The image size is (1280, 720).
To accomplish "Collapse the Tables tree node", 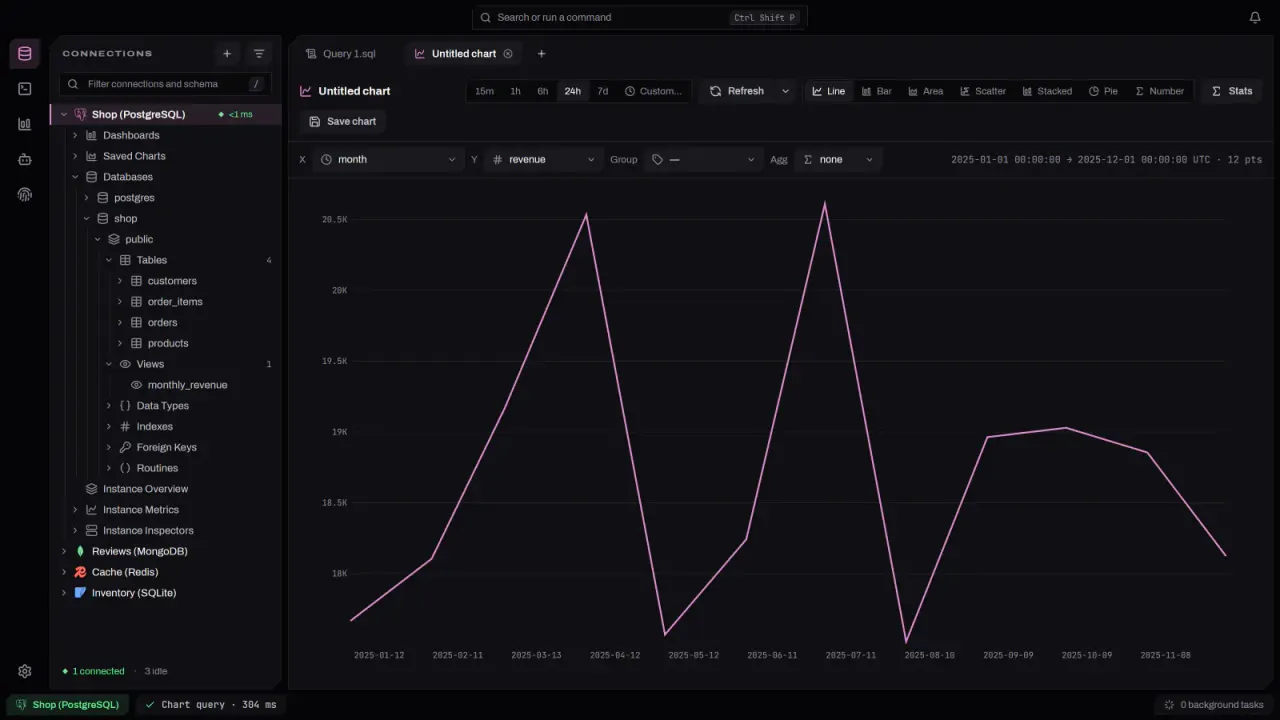I will (108, 260).
